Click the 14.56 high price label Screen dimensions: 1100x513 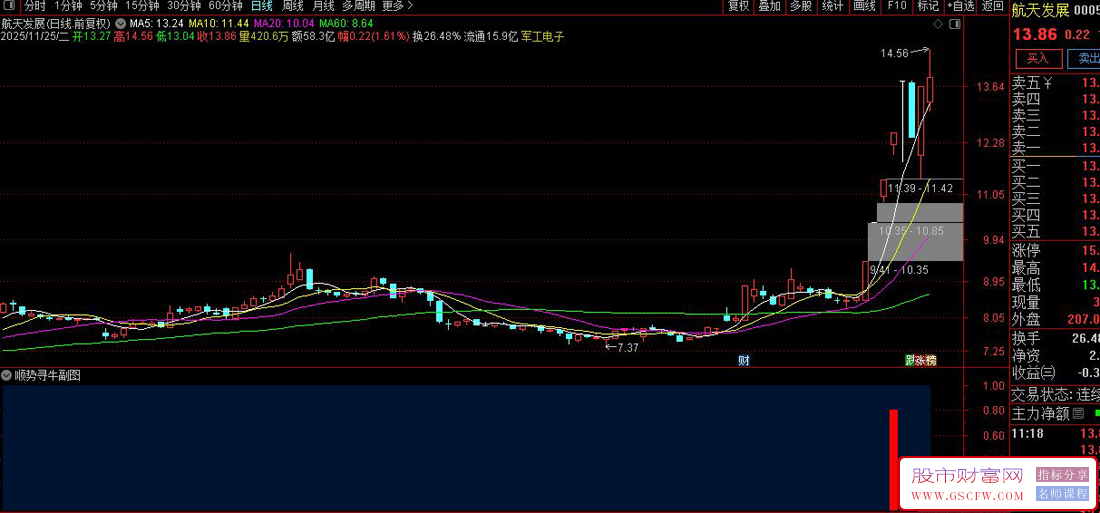point(894,53)
